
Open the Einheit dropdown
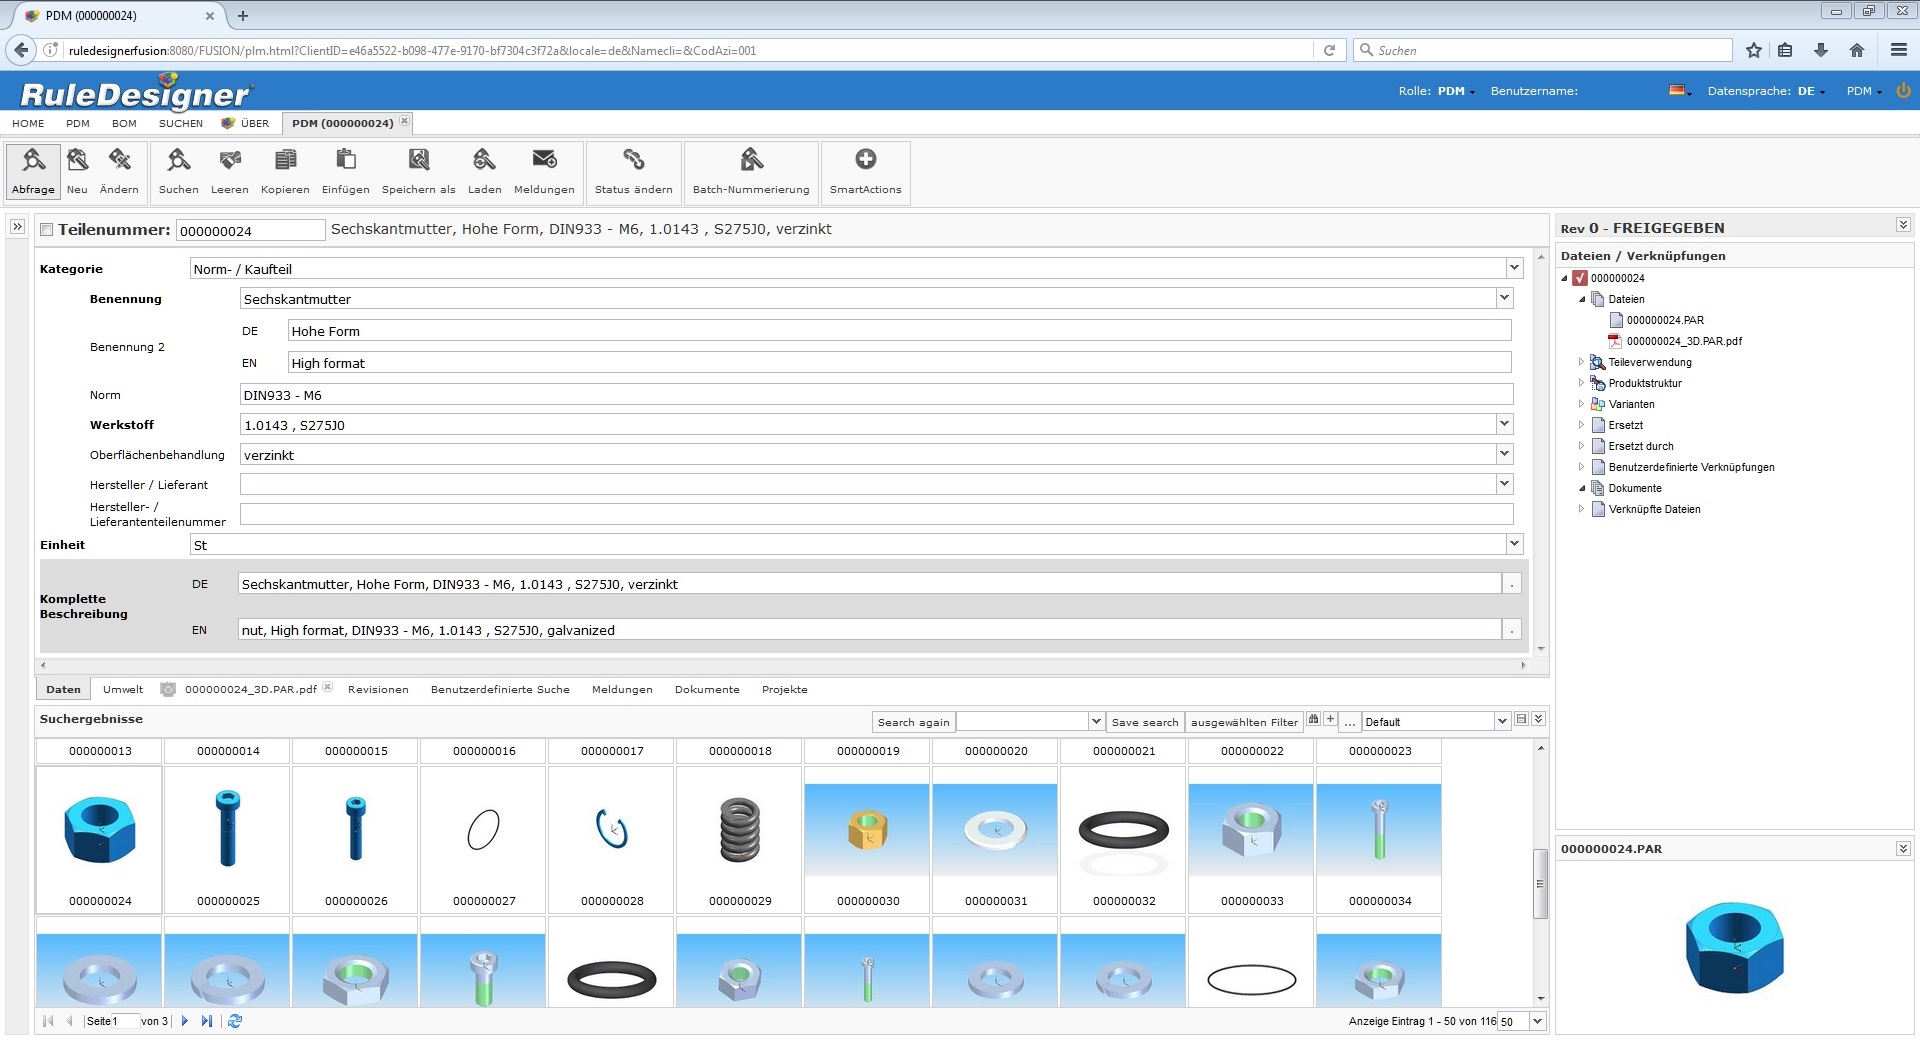(x=1514, y=544)
